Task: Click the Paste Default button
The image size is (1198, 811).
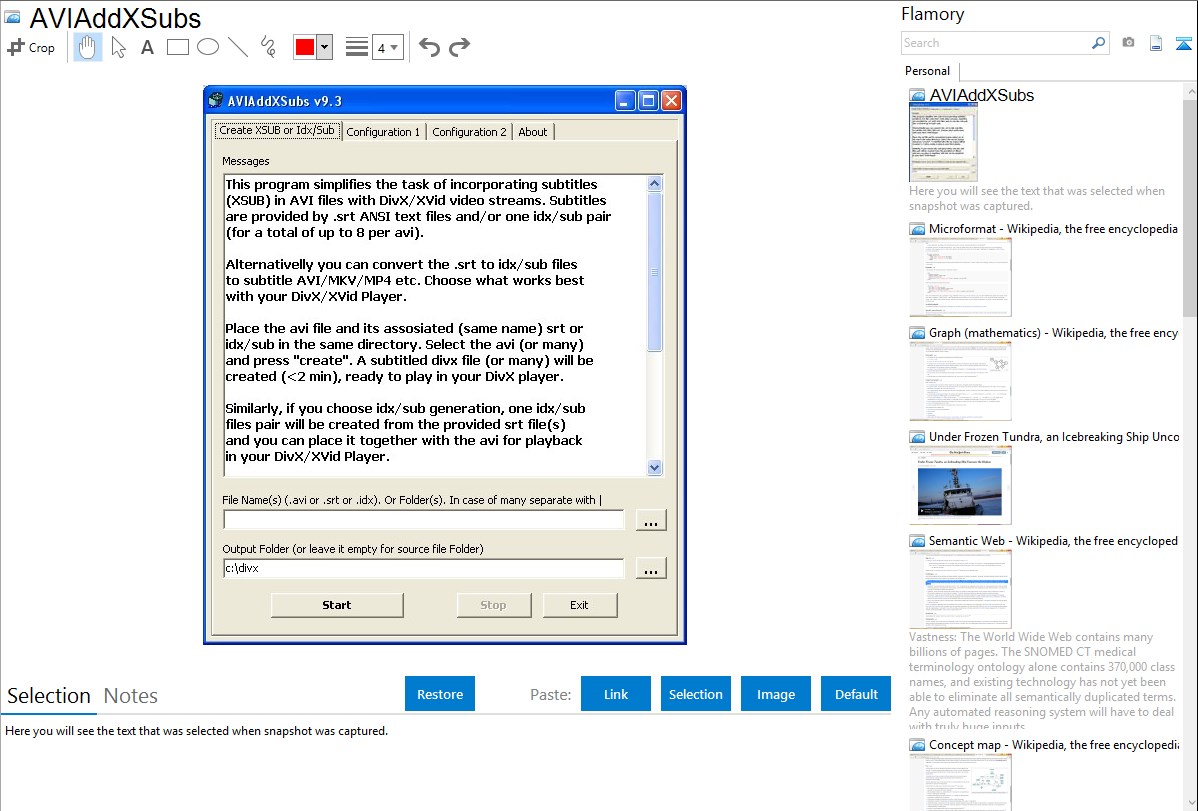Action: (856, 694)
